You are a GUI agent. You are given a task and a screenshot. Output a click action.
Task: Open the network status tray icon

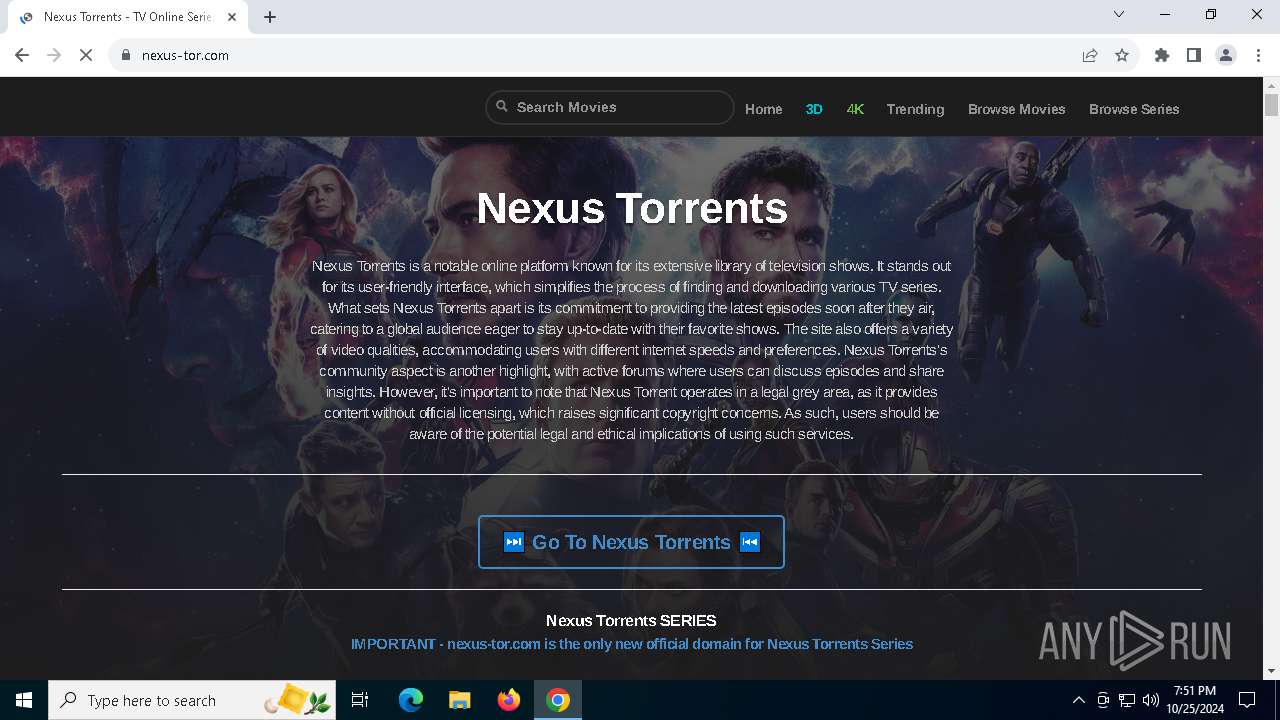[1127, 700]
